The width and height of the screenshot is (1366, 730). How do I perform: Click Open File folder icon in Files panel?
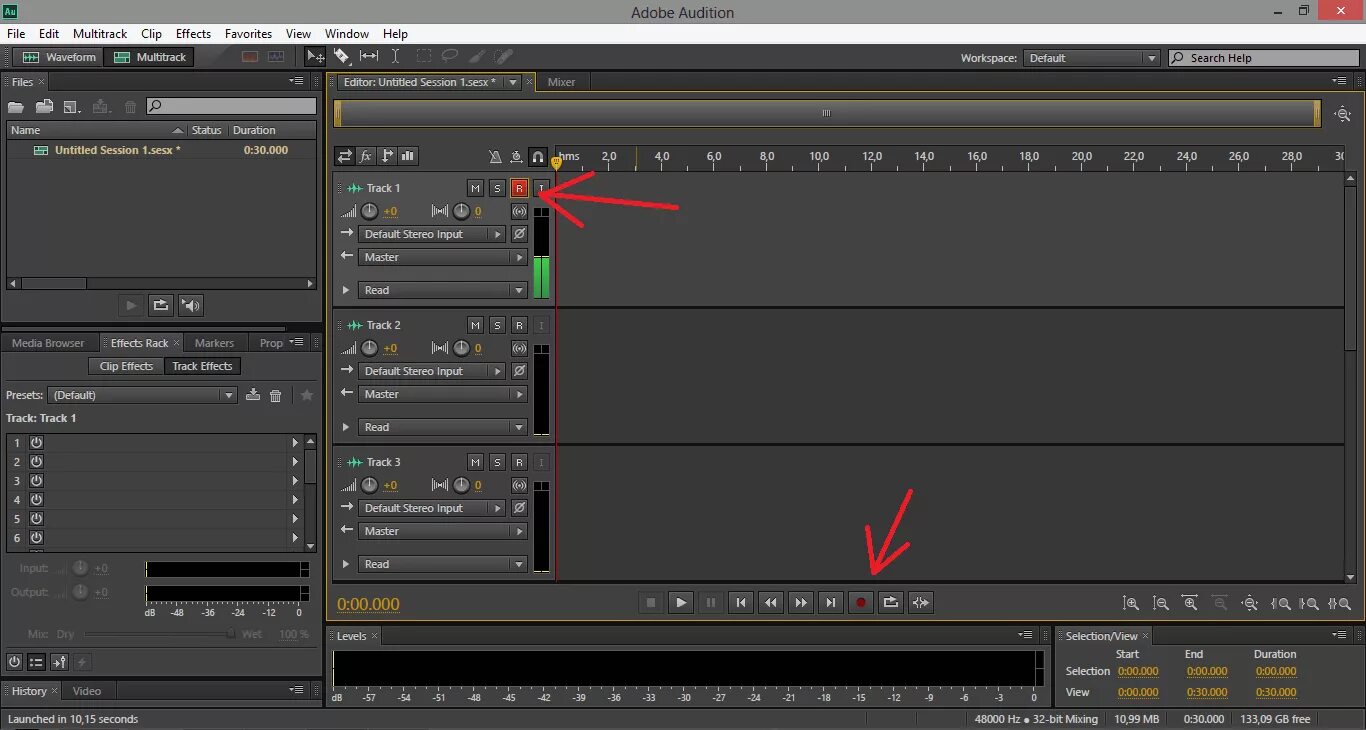pos(16,106)
